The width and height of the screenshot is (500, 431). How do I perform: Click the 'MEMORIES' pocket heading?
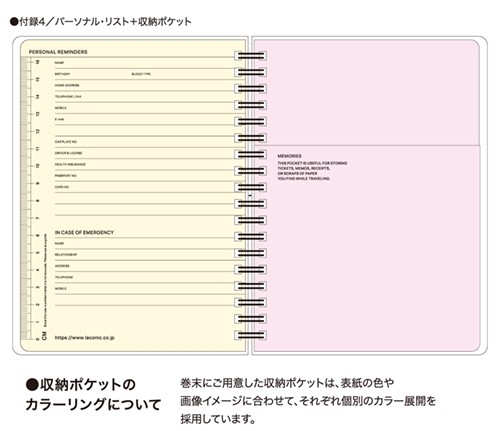tap(289, 156)
